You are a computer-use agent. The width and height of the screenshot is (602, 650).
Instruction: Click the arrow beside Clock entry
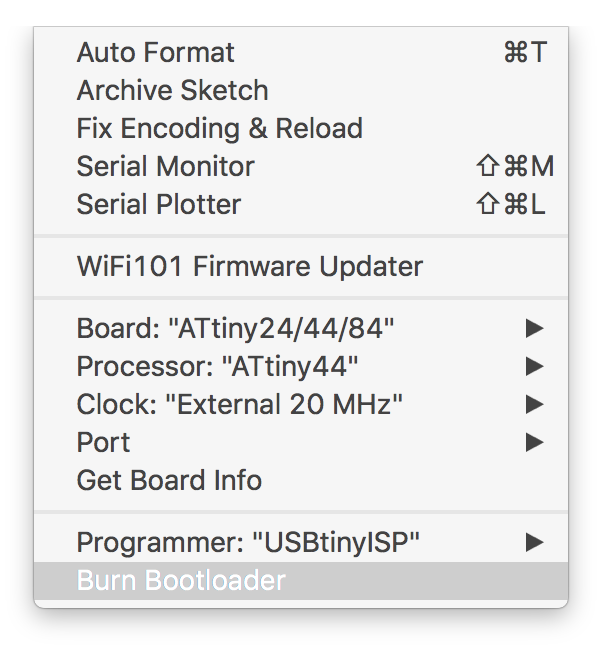tap(534, 404)
